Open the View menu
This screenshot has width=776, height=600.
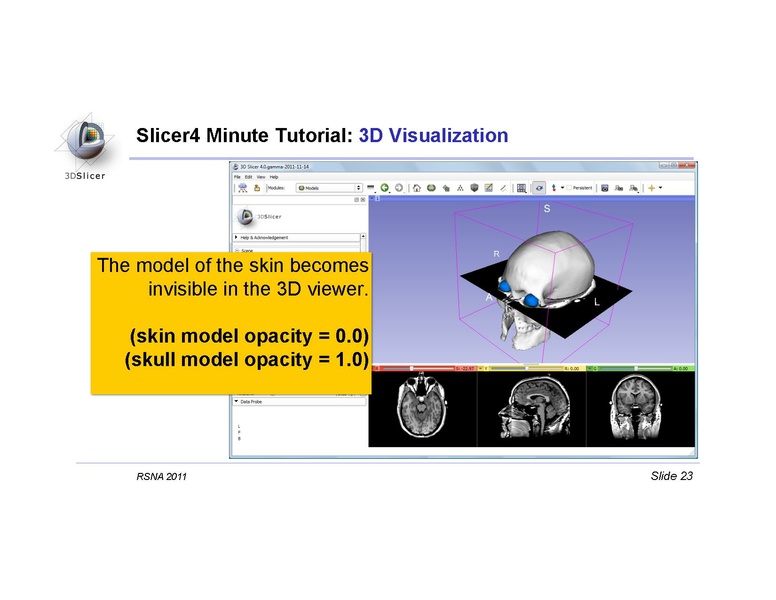click(261, 177)
